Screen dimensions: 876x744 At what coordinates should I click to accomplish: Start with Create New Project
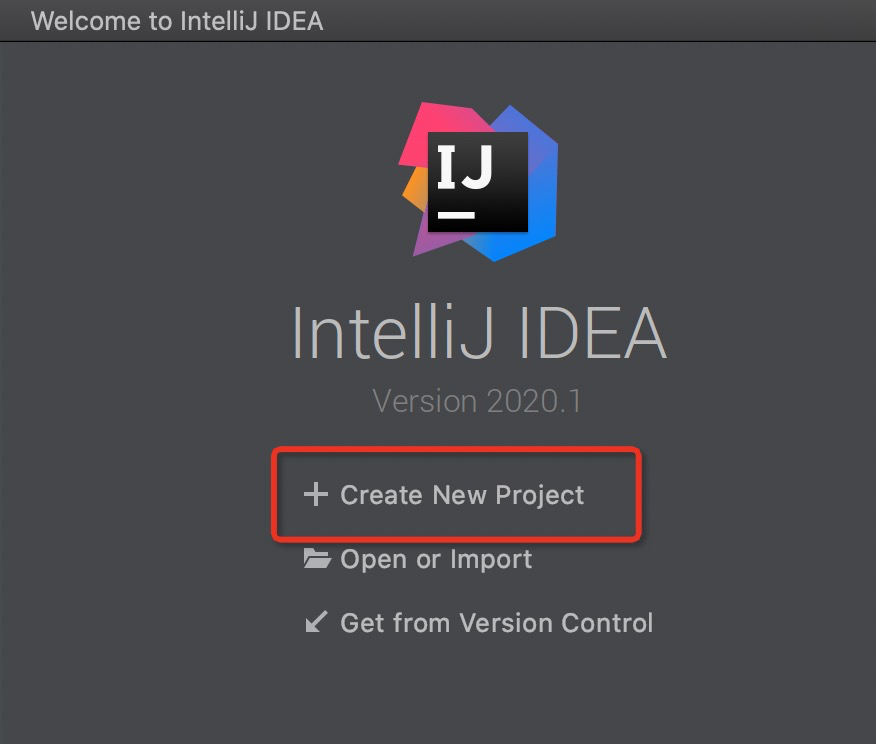click(x=462, y=495)
